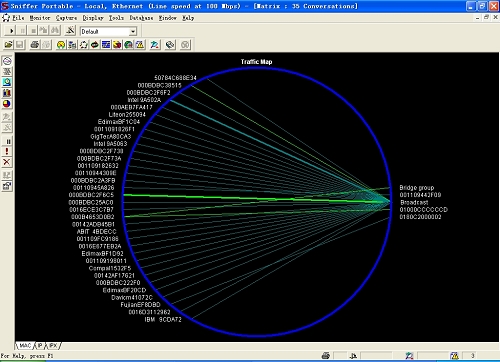Switch to the IP tab

40,346
